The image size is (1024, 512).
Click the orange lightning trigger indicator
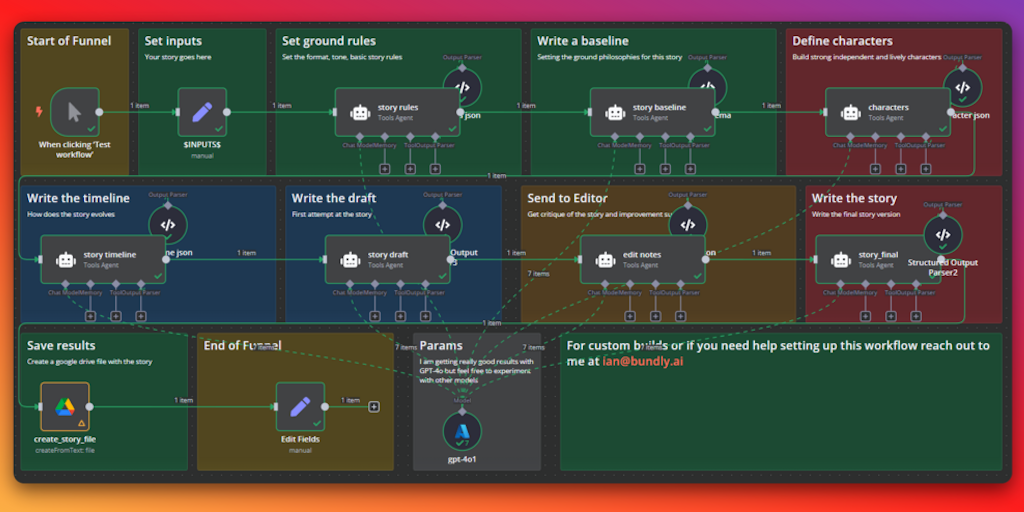39,112
